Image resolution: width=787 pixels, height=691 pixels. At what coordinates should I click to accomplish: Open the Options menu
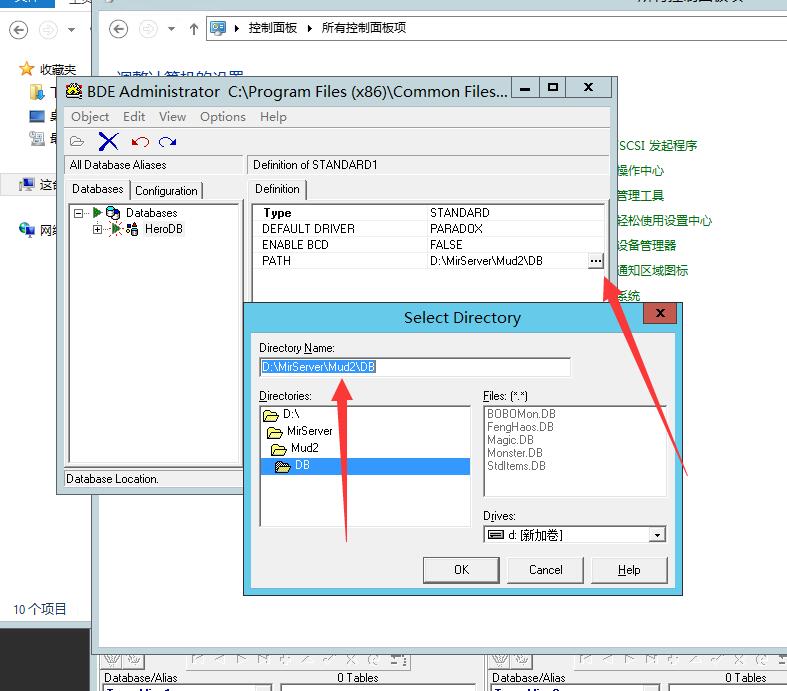point(222,117)
